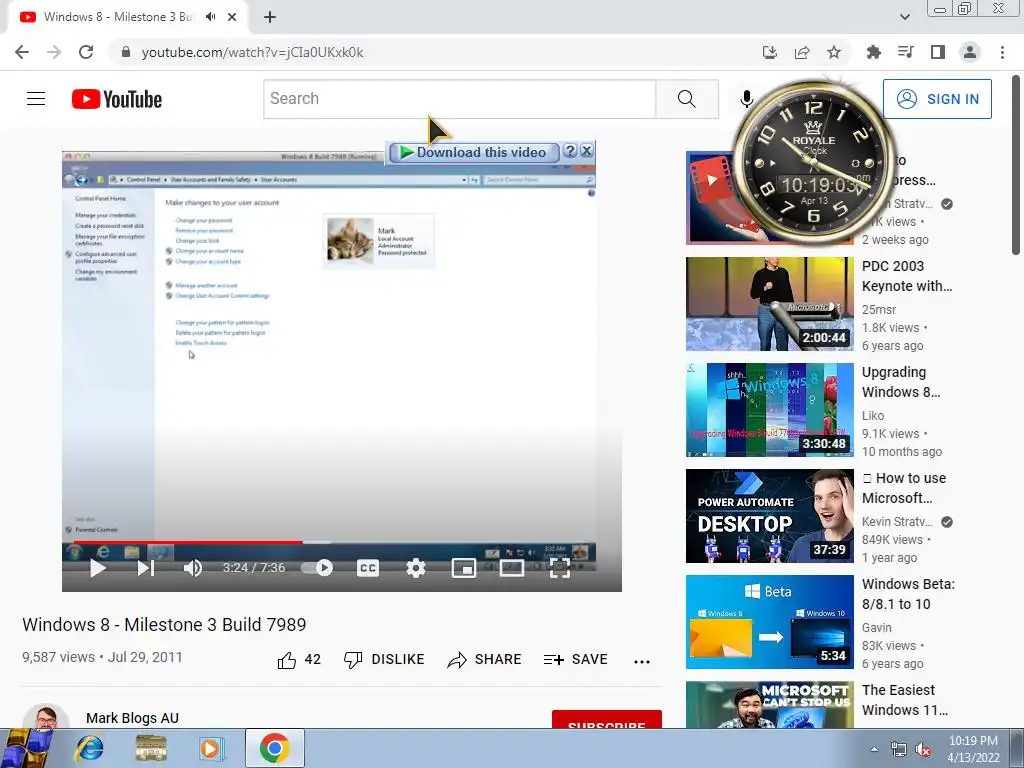Enter full screen mode
The width and height of the screenshot is (1024, 768).
click(x=560, y=568)
